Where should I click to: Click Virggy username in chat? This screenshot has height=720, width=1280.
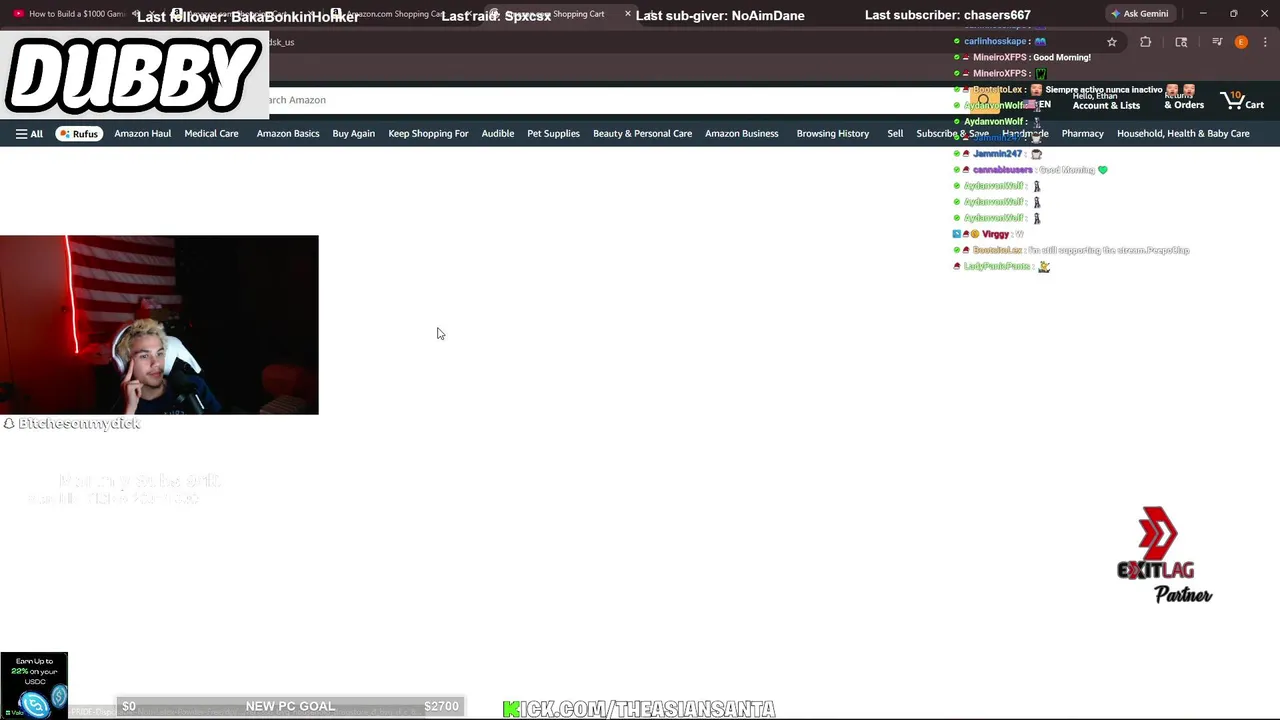pyautogui.click(x=995, y=234)
